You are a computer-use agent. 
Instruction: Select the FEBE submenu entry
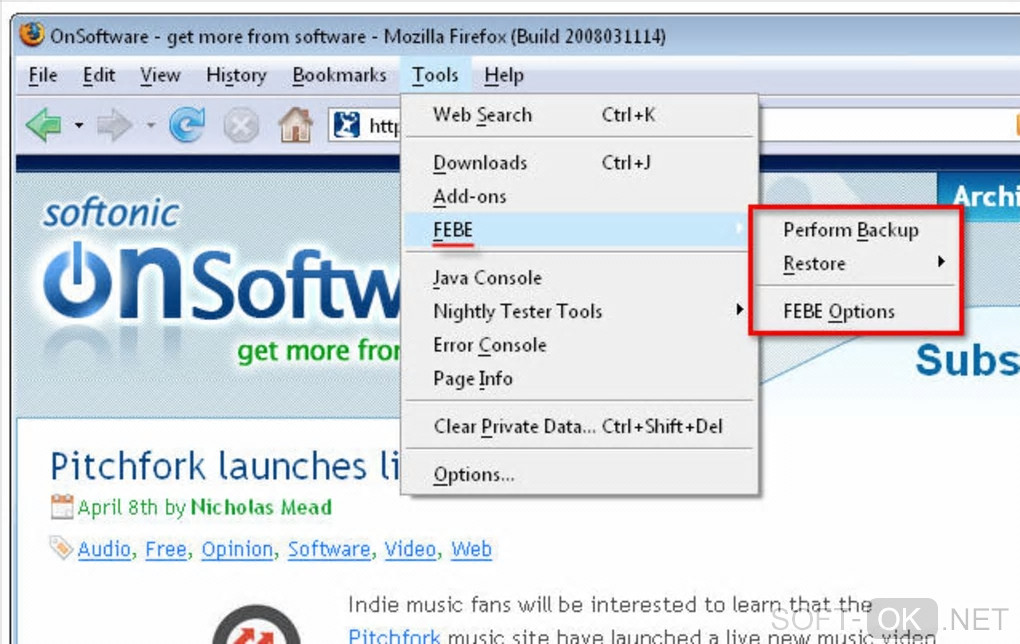coord(576,230)
